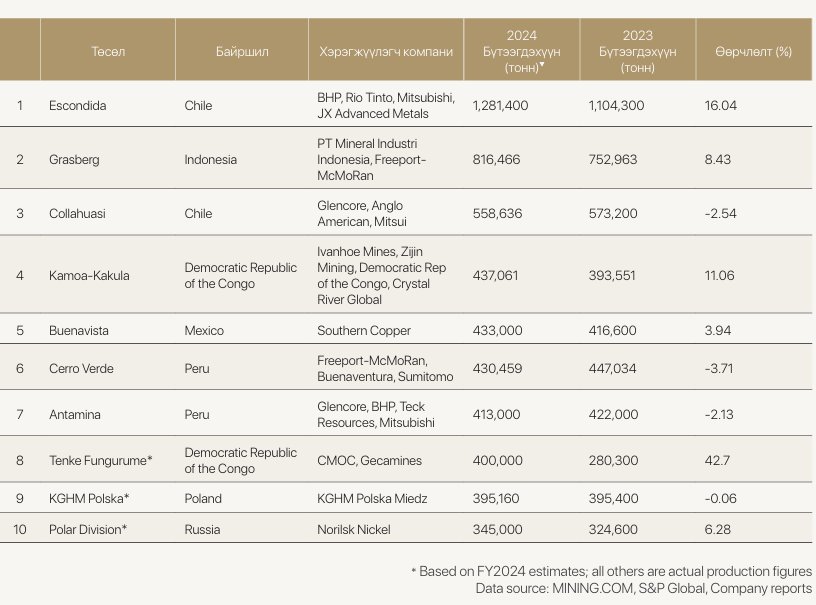Select the Kamoa-Kakula project cell
This screenshot has height=605, width=816.
coord(89,275)
